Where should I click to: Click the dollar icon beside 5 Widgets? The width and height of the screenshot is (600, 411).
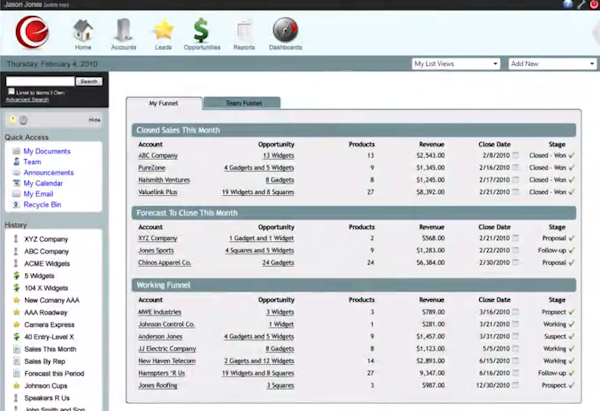(16, 276)
